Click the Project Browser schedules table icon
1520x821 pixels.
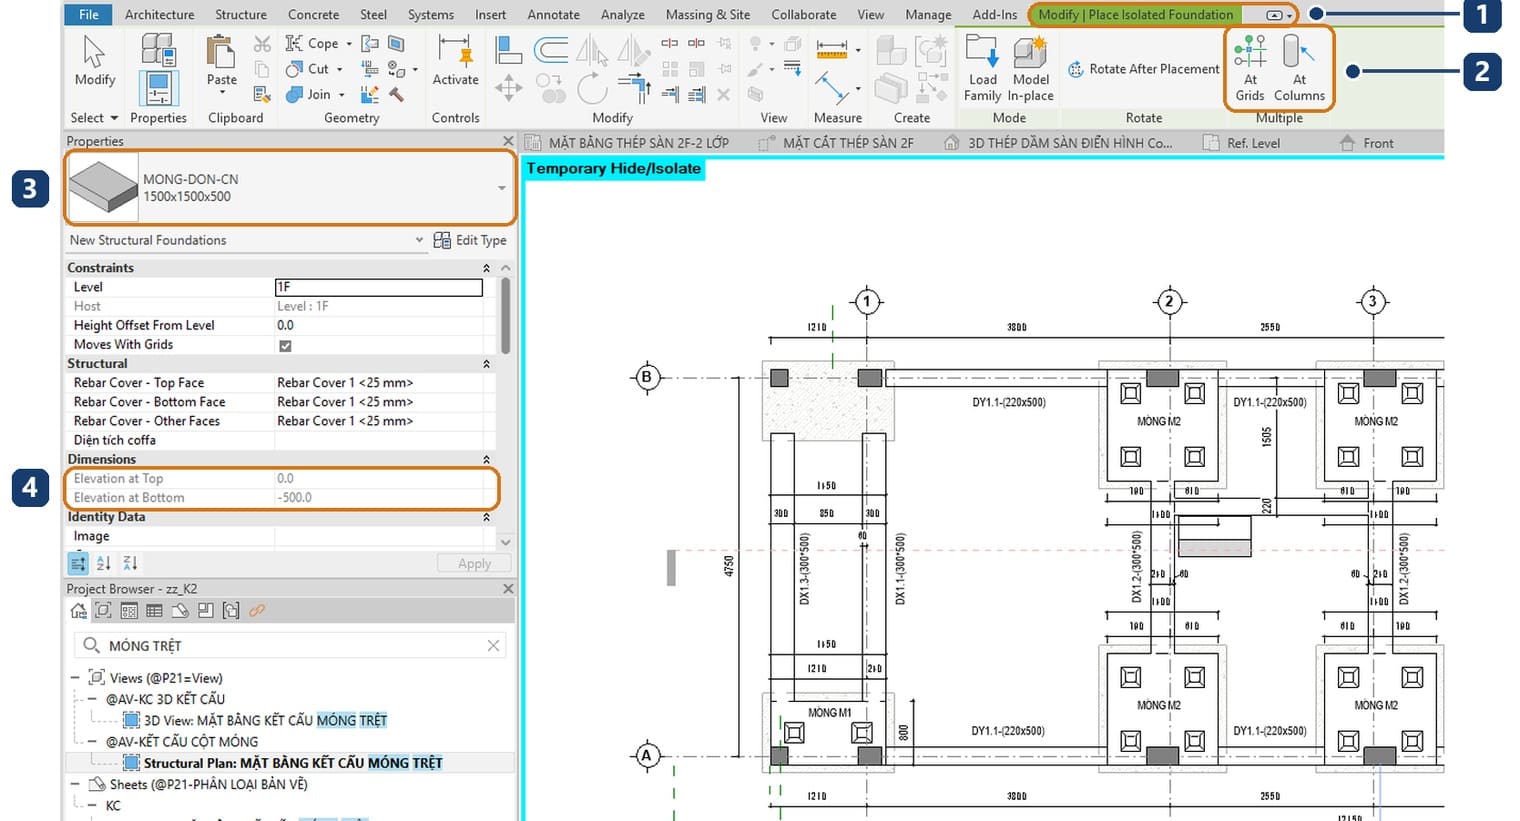coord(154,611)
